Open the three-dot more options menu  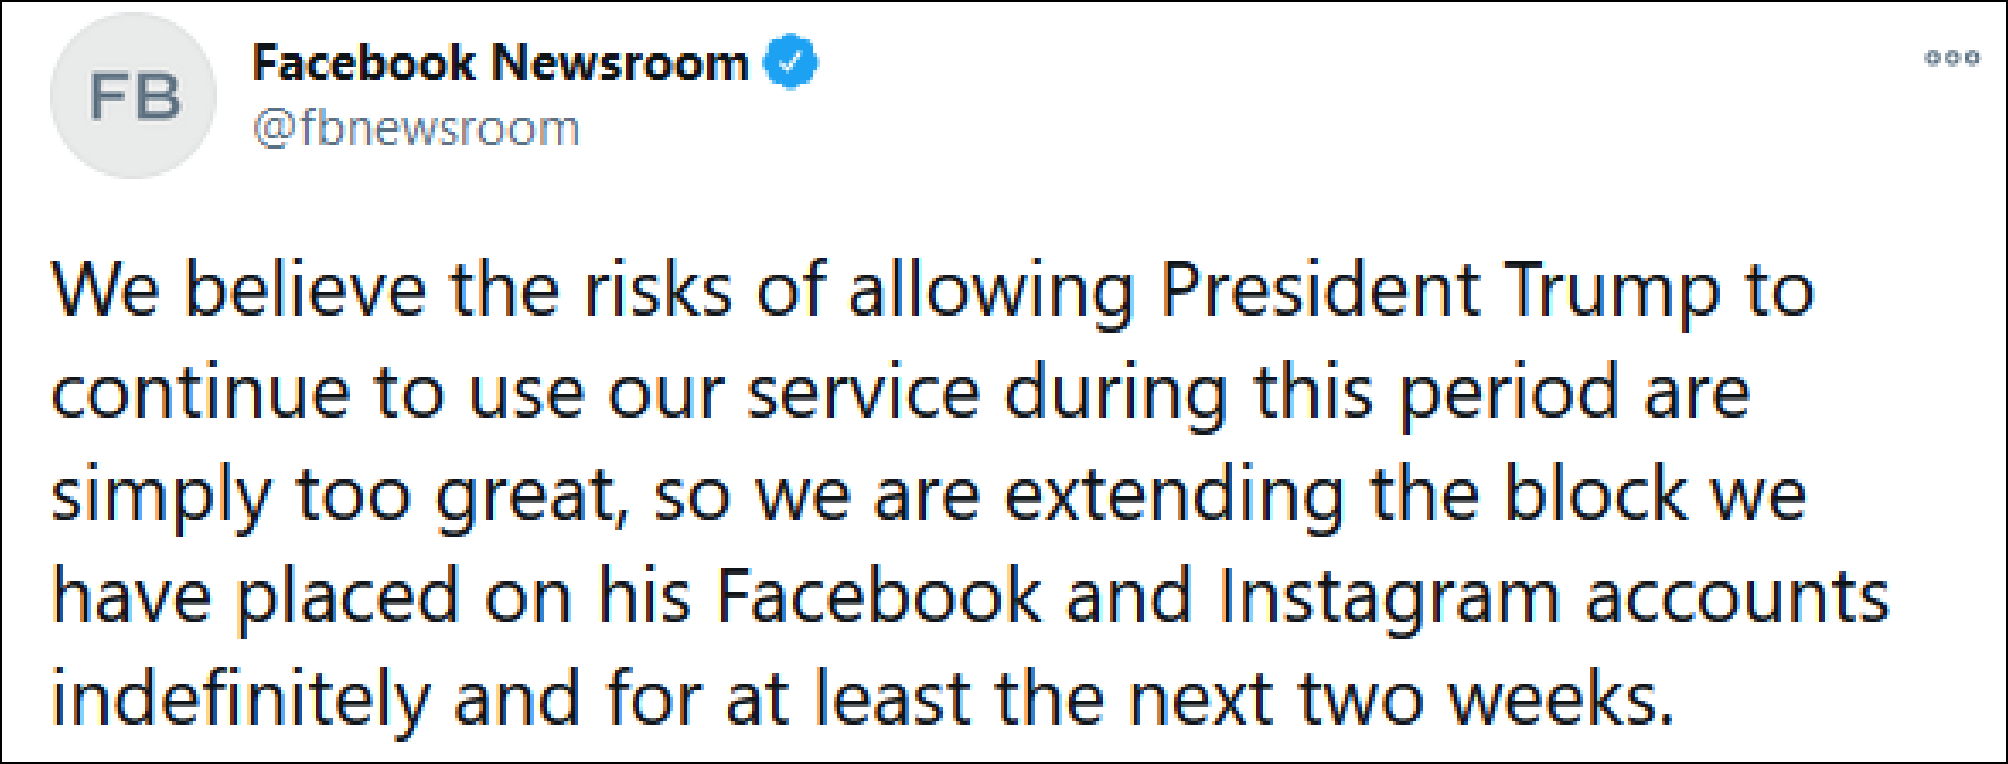click(x=1951, y=58)
